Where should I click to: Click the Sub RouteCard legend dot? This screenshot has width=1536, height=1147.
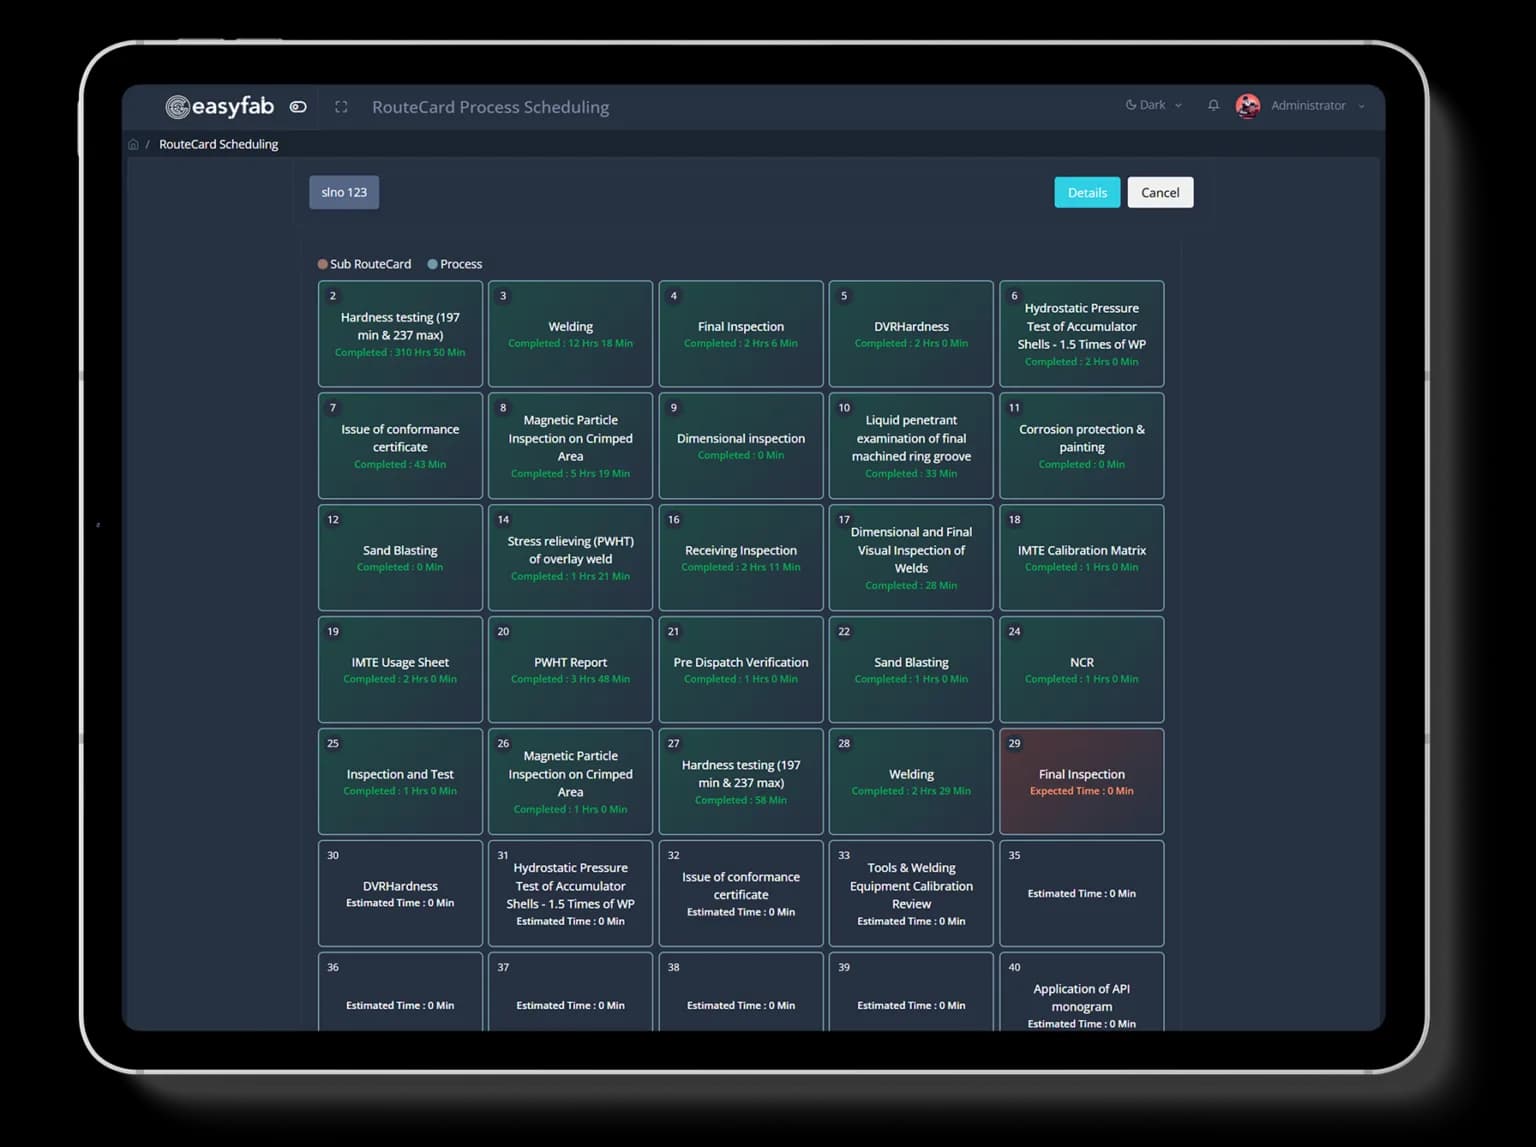click(x=323, y=264)
